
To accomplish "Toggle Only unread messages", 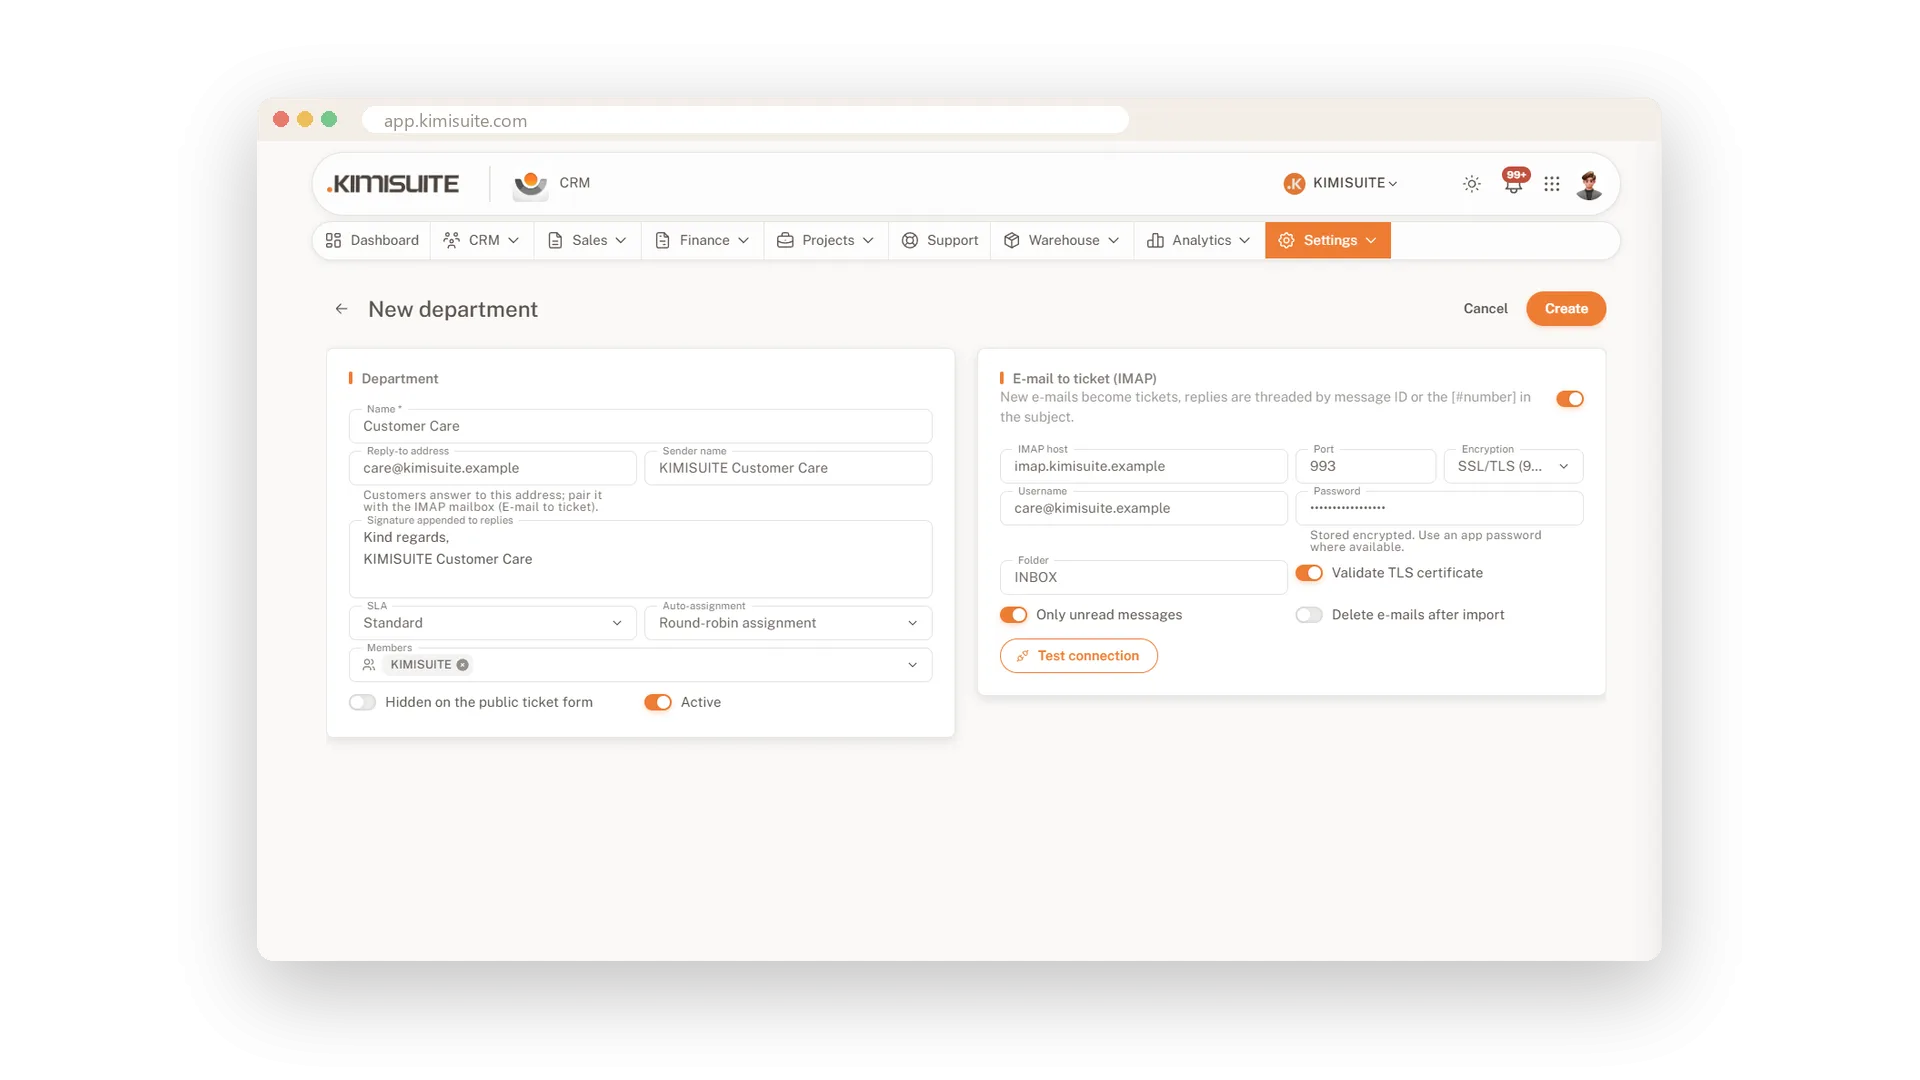I will click(x=1013, y=615).
